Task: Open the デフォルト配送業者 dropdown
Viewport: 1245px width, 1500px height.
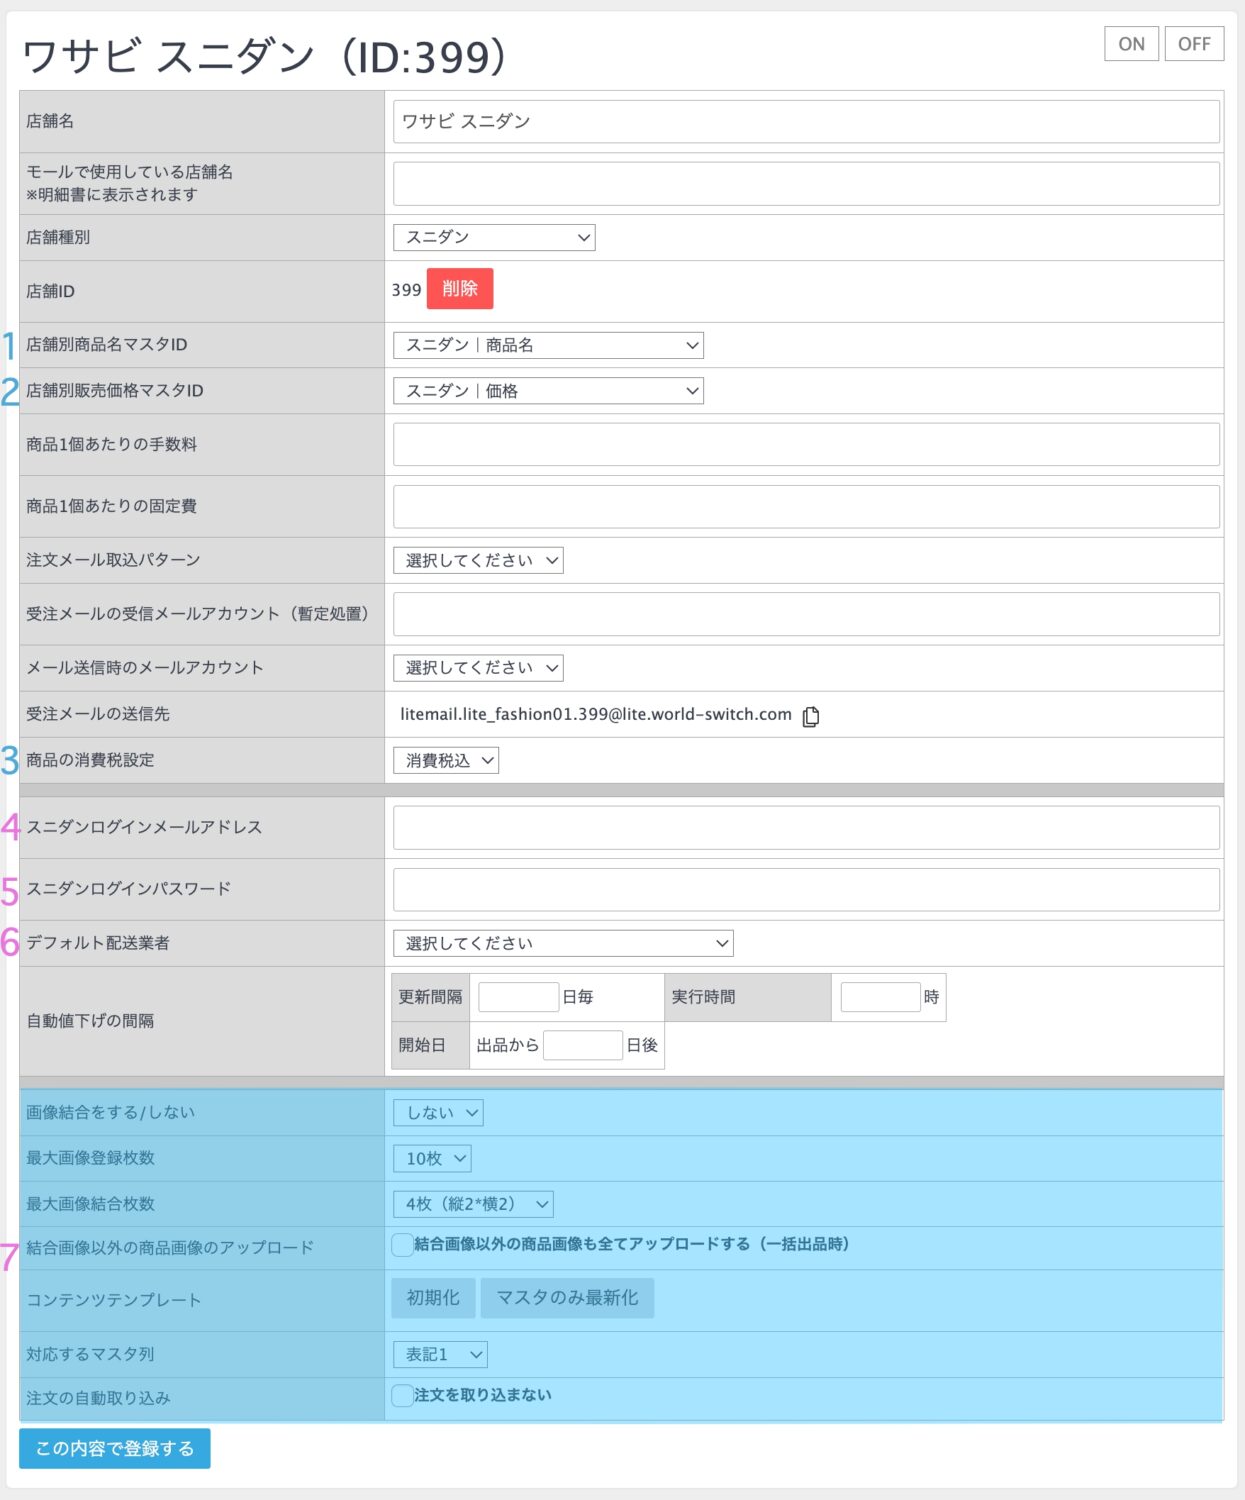Action: pos(563,943)
